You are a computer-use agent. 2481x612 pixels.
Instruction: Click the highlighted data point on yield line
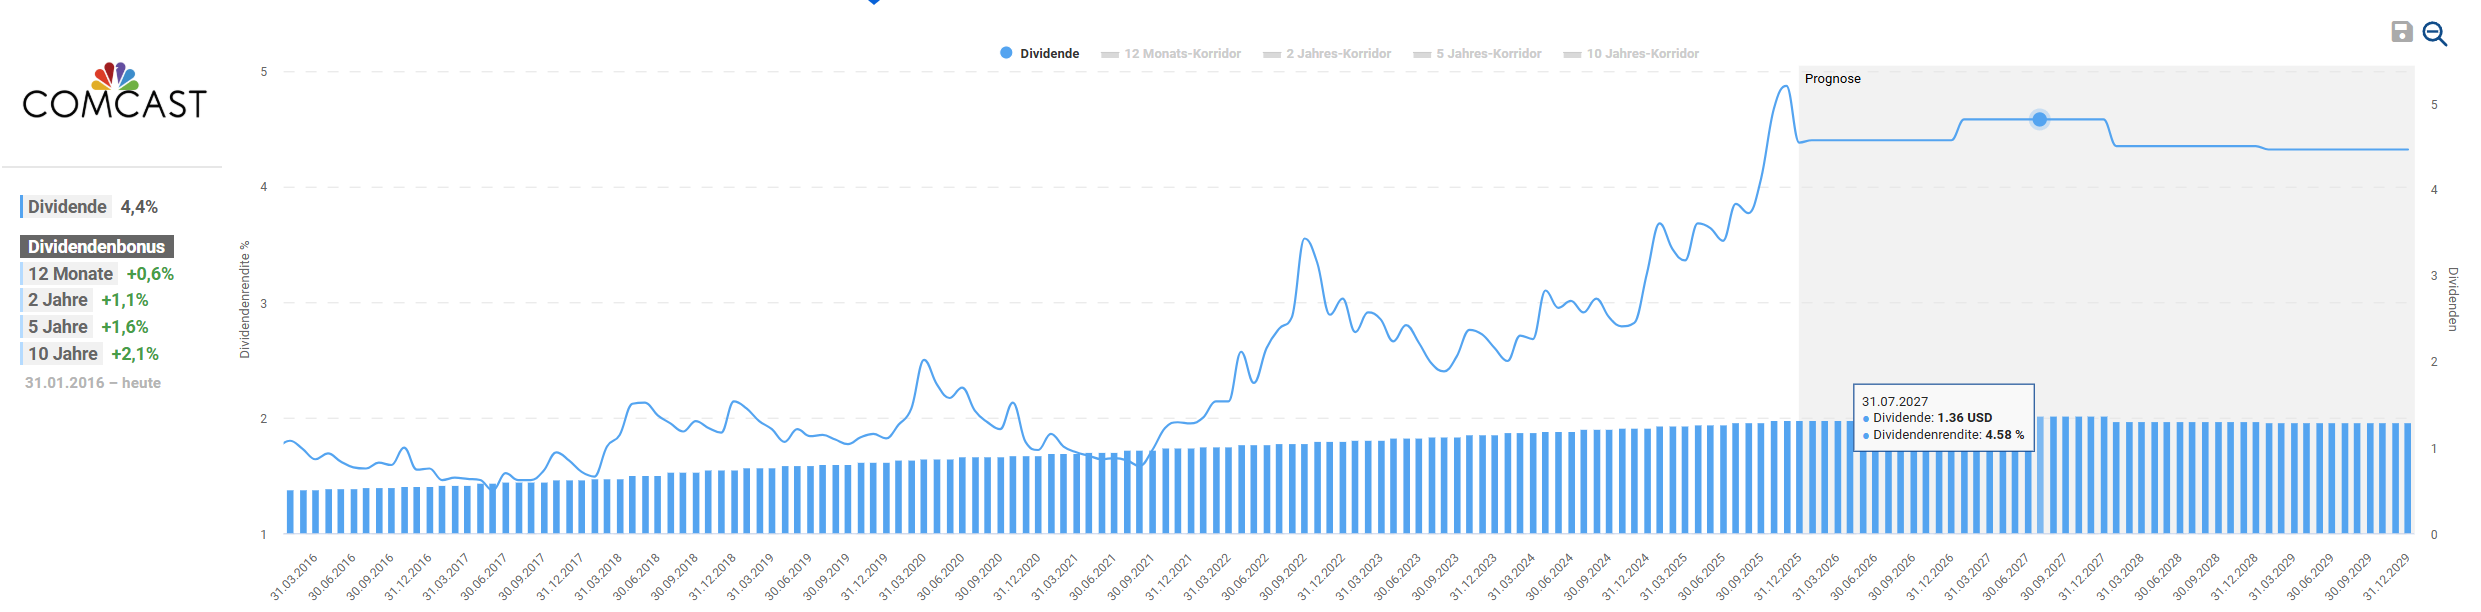click(2040, 120)
